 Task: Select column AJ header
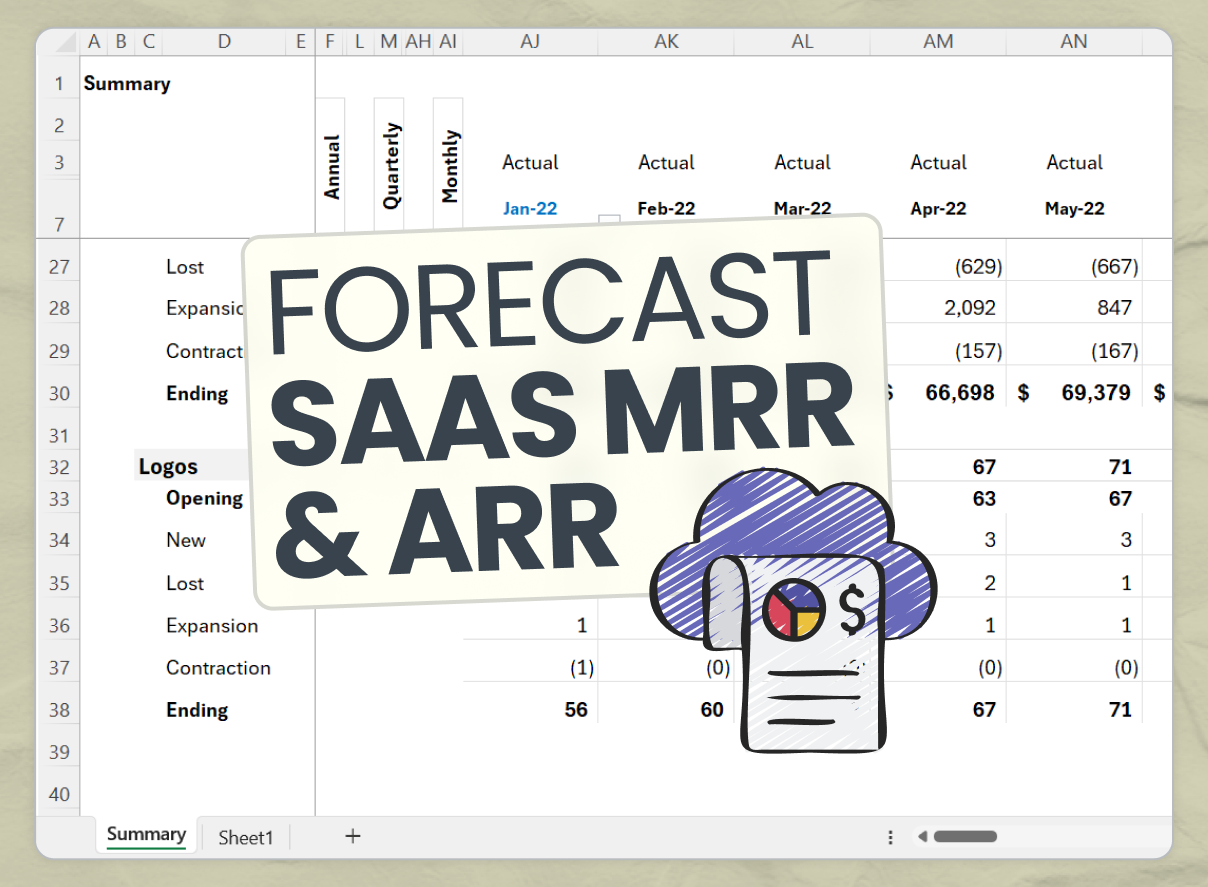(530, 41)
